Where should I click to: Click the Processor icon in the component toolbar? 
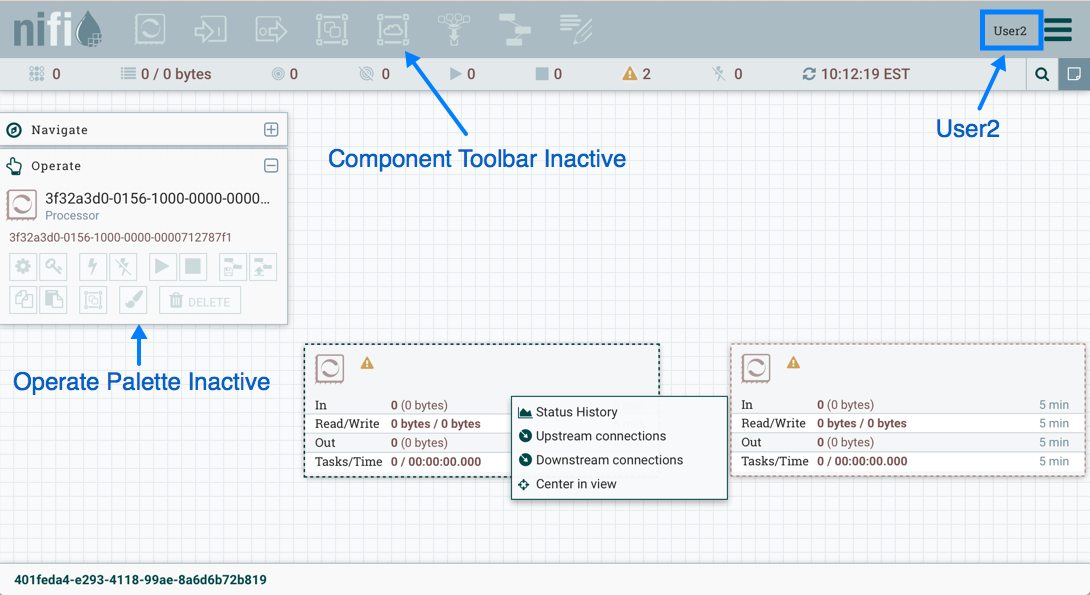tap(150, 29)
